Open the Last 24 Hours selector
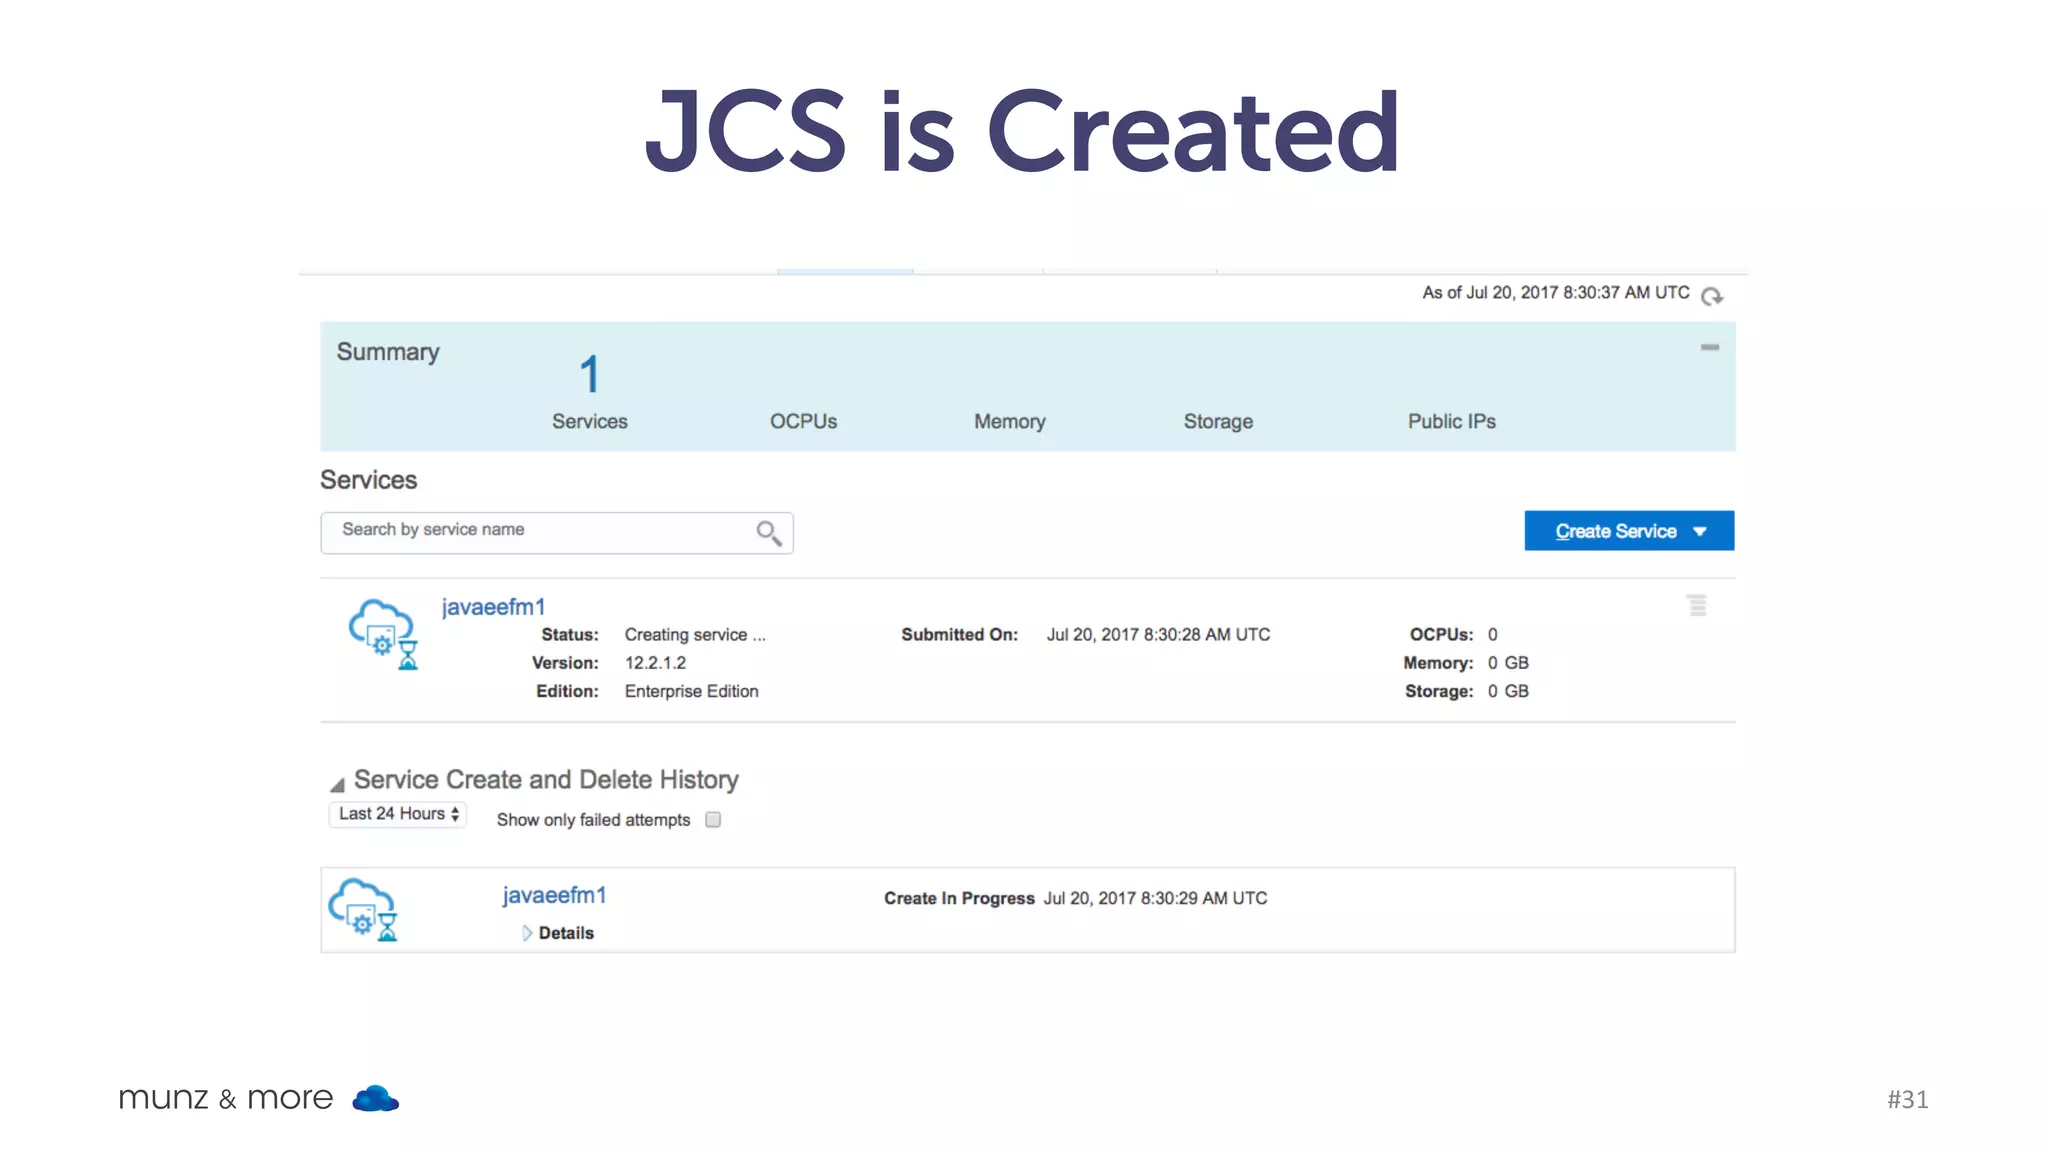This screenshot has width=2048, height=1152. click(x=397, y=814)
